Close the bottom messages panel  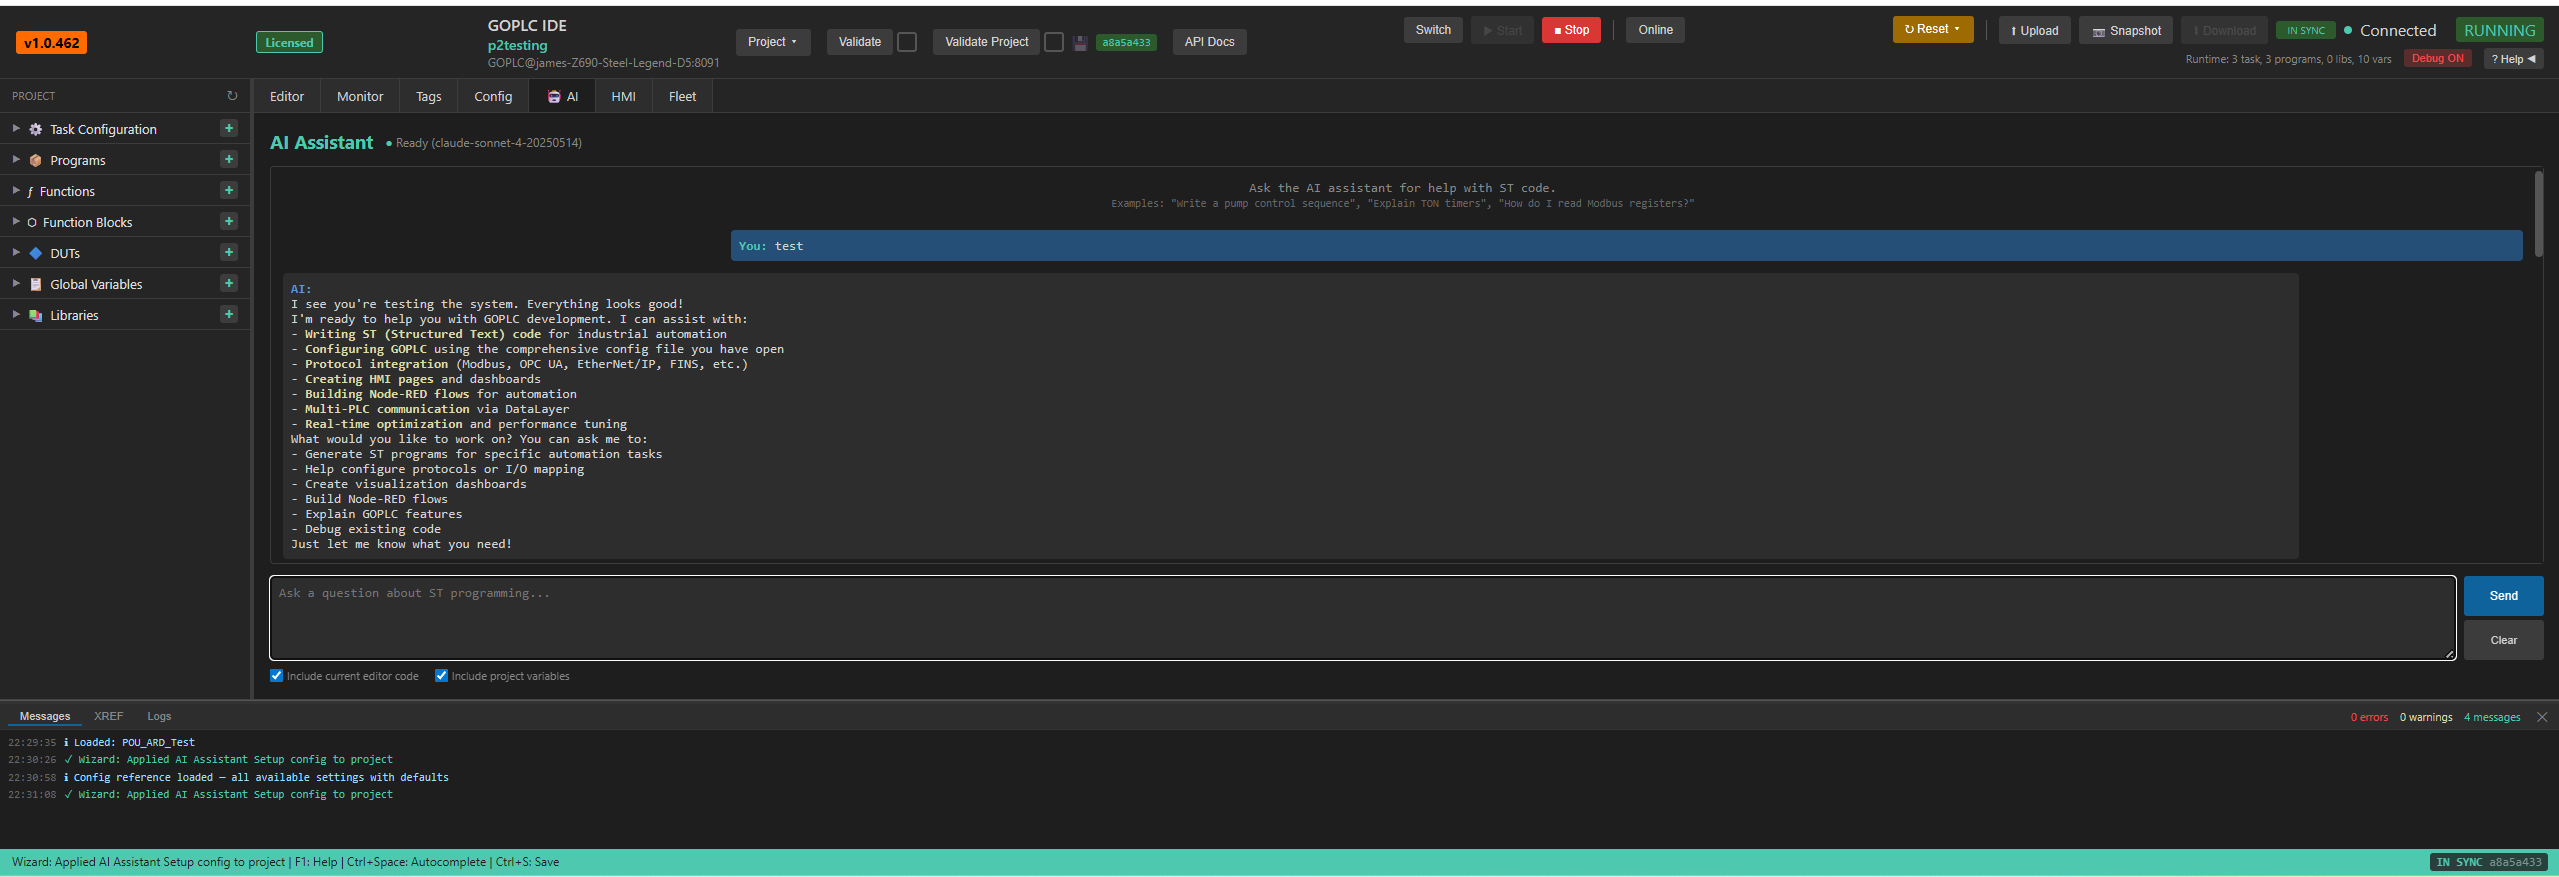pyautogui.click(x=2542, y=717)
